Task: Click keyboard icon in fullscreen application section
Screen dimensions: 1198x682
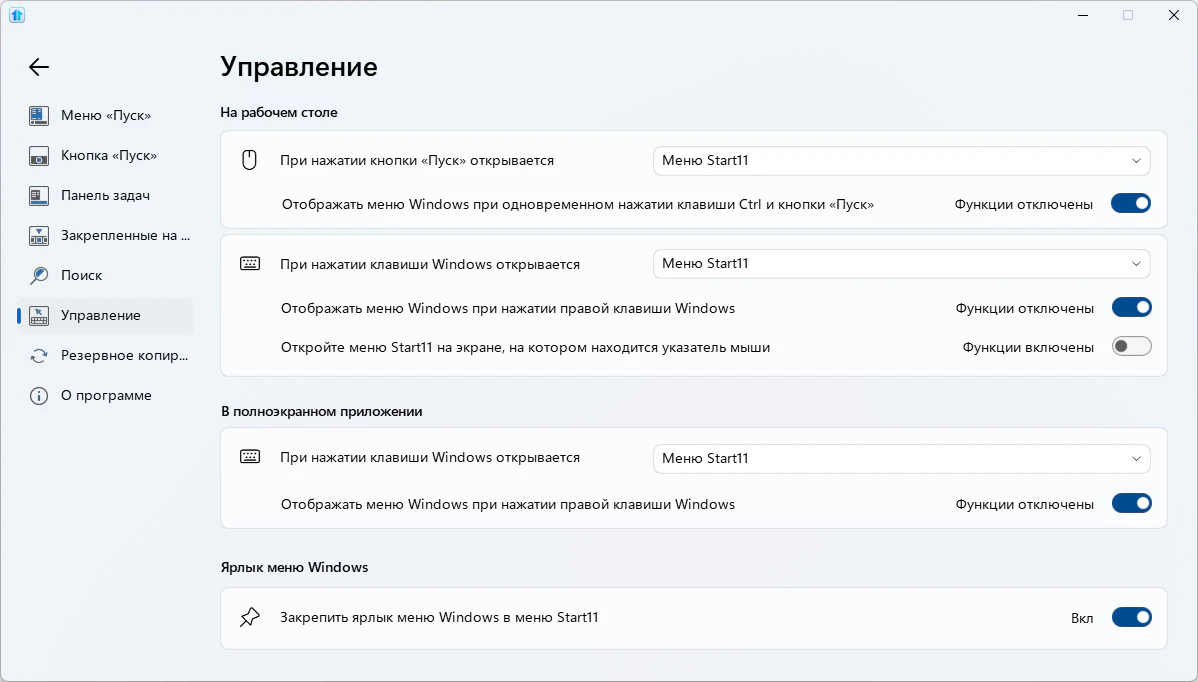Action: click(x=250, y=457)
